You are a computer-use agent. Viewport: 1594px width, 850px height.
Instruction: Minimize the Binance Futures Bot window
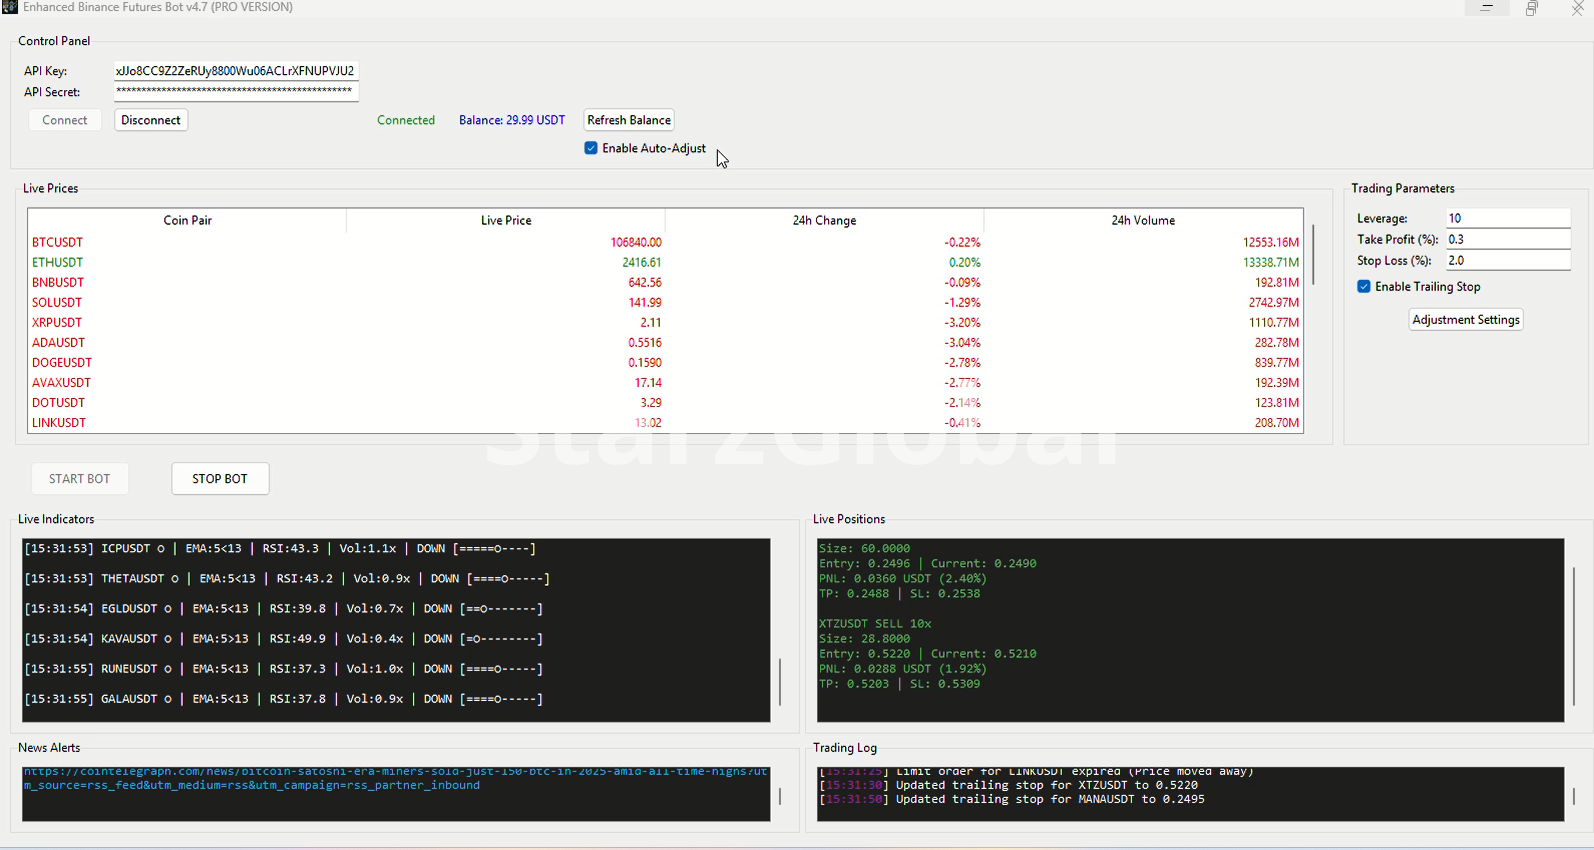(1487, 8)
